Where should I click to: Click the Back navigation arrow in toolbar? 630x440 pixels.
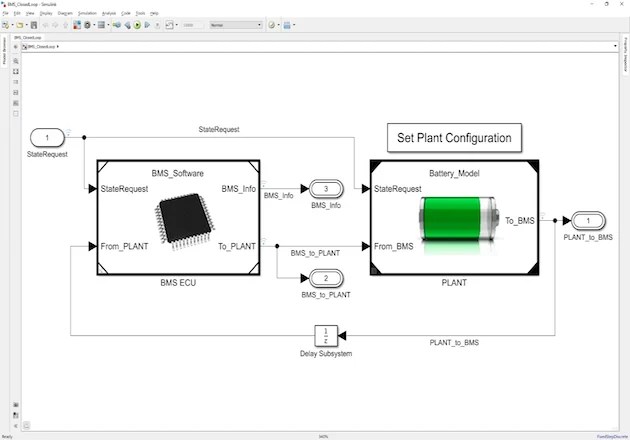click(x=45, y=25)
